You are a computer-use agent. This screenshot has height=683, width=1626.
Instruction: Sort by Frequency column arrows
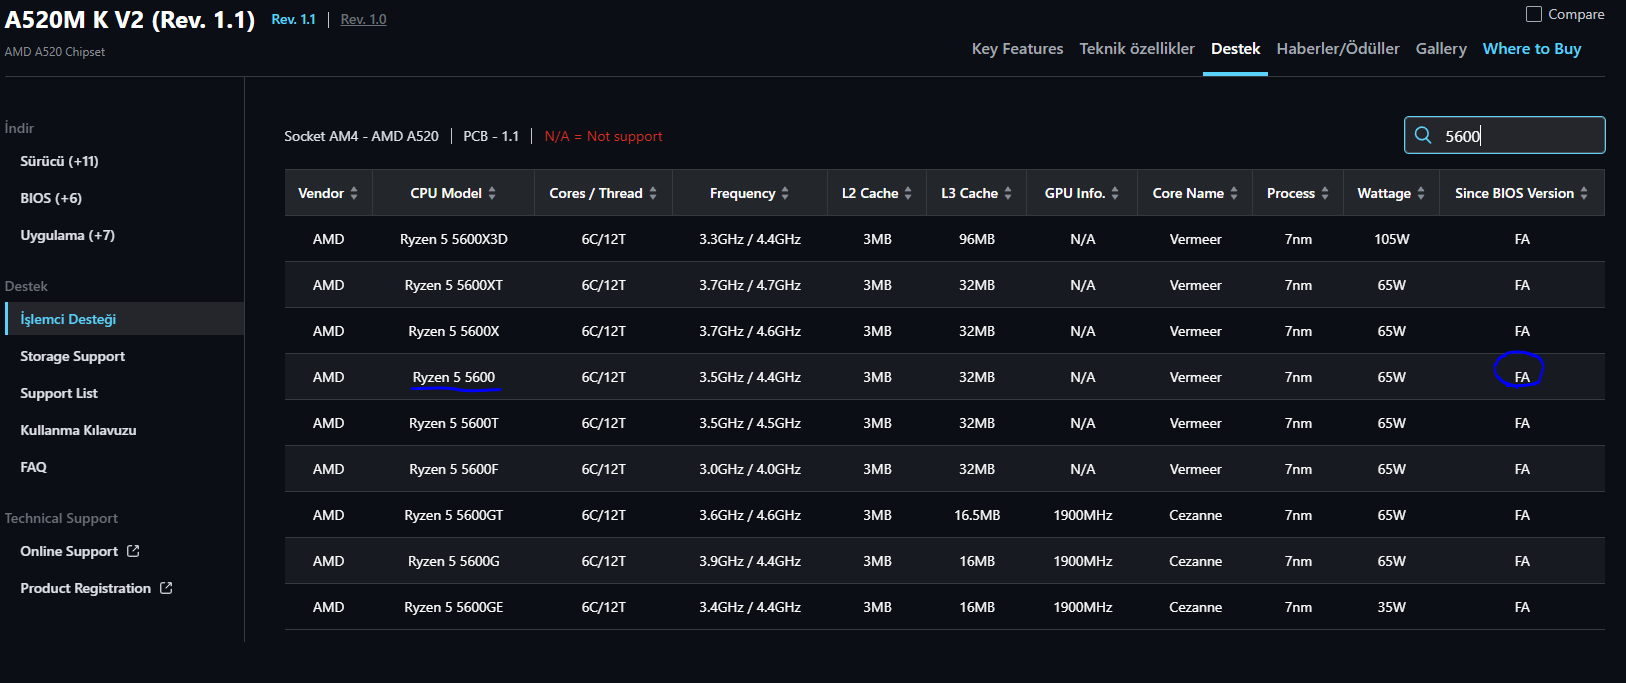click(x=785, y=193)
